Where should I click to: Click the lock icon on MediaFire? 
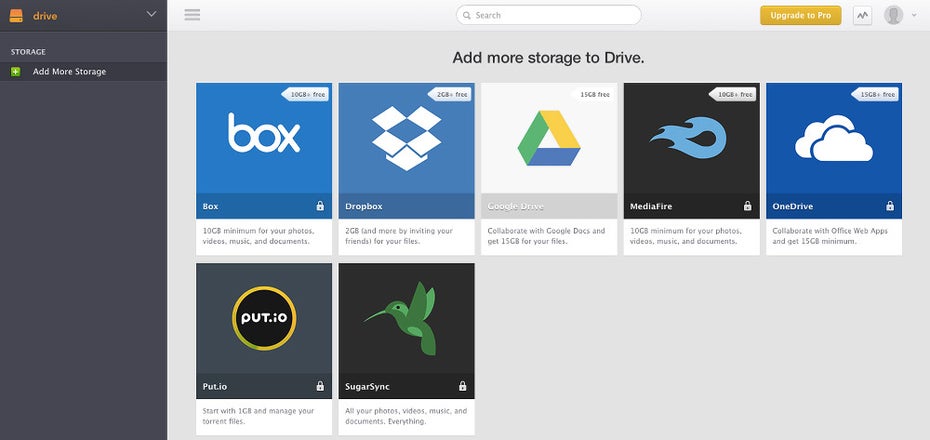pos(747,206)
